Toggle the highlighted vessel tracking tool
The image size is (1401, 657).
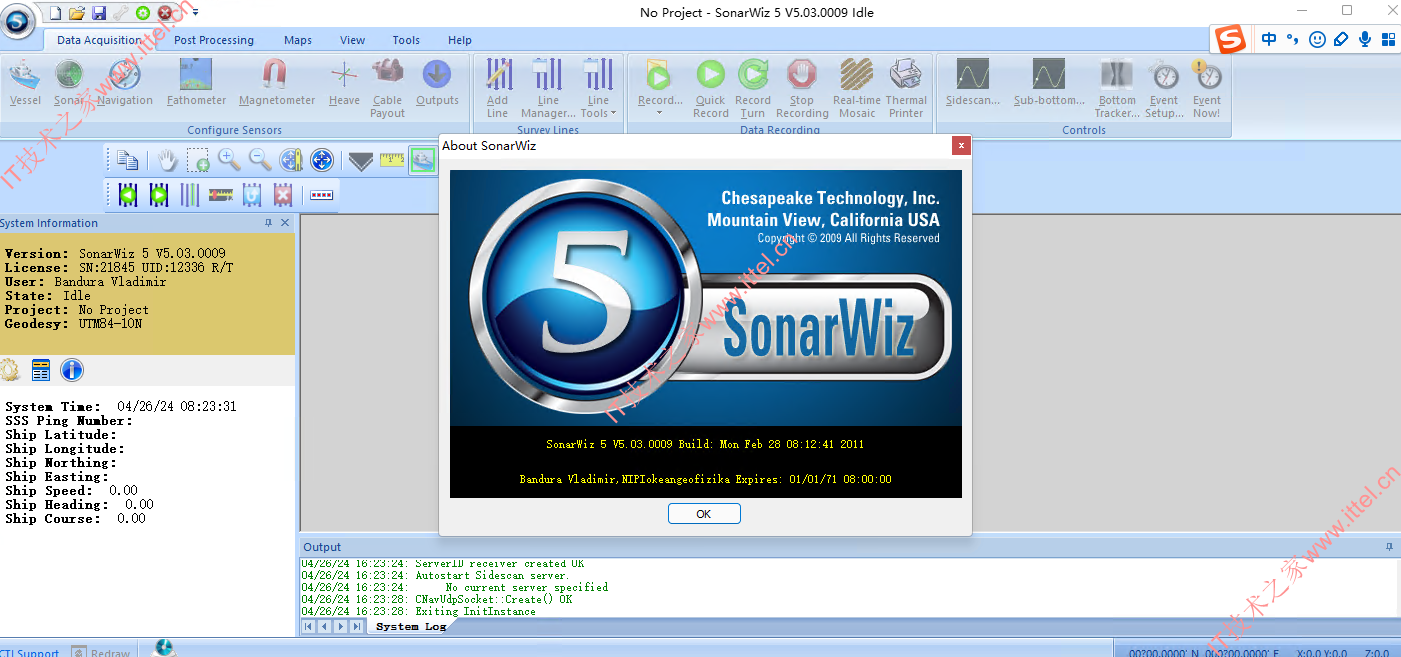[423, 160]
